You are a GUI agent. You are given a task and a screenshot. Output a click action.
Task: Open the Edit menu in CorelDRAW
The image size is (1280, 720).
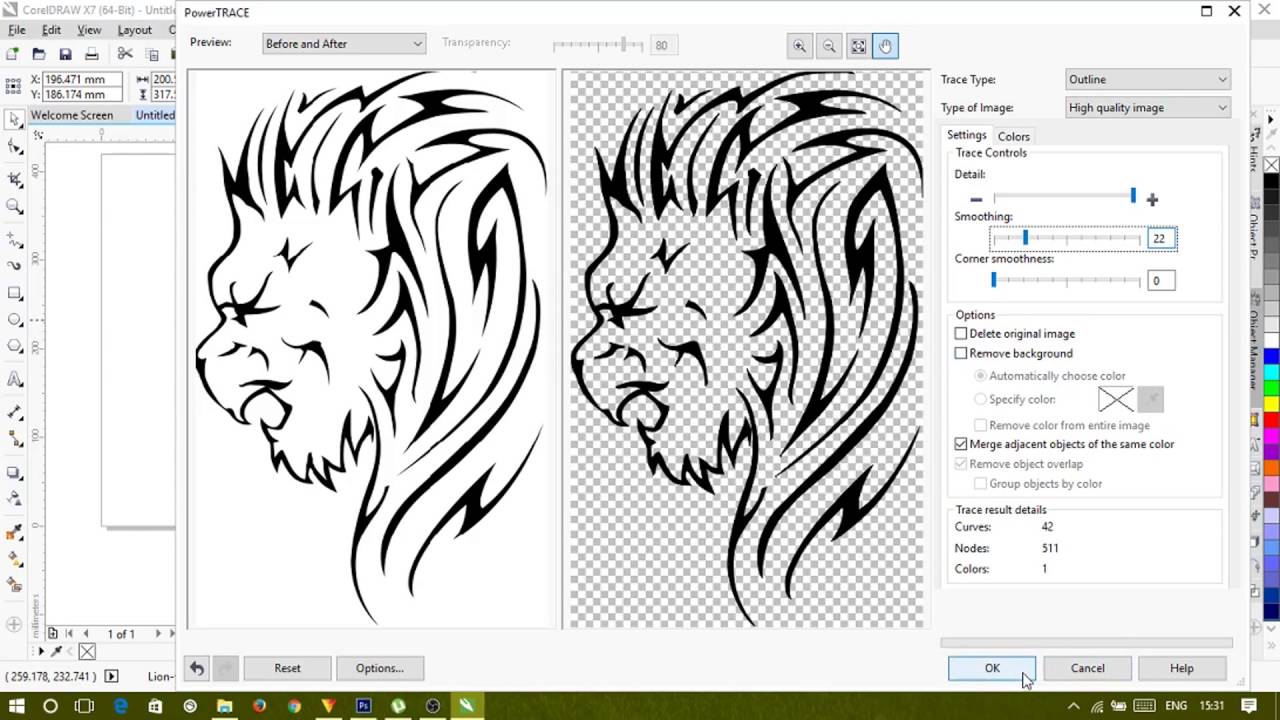51,29
